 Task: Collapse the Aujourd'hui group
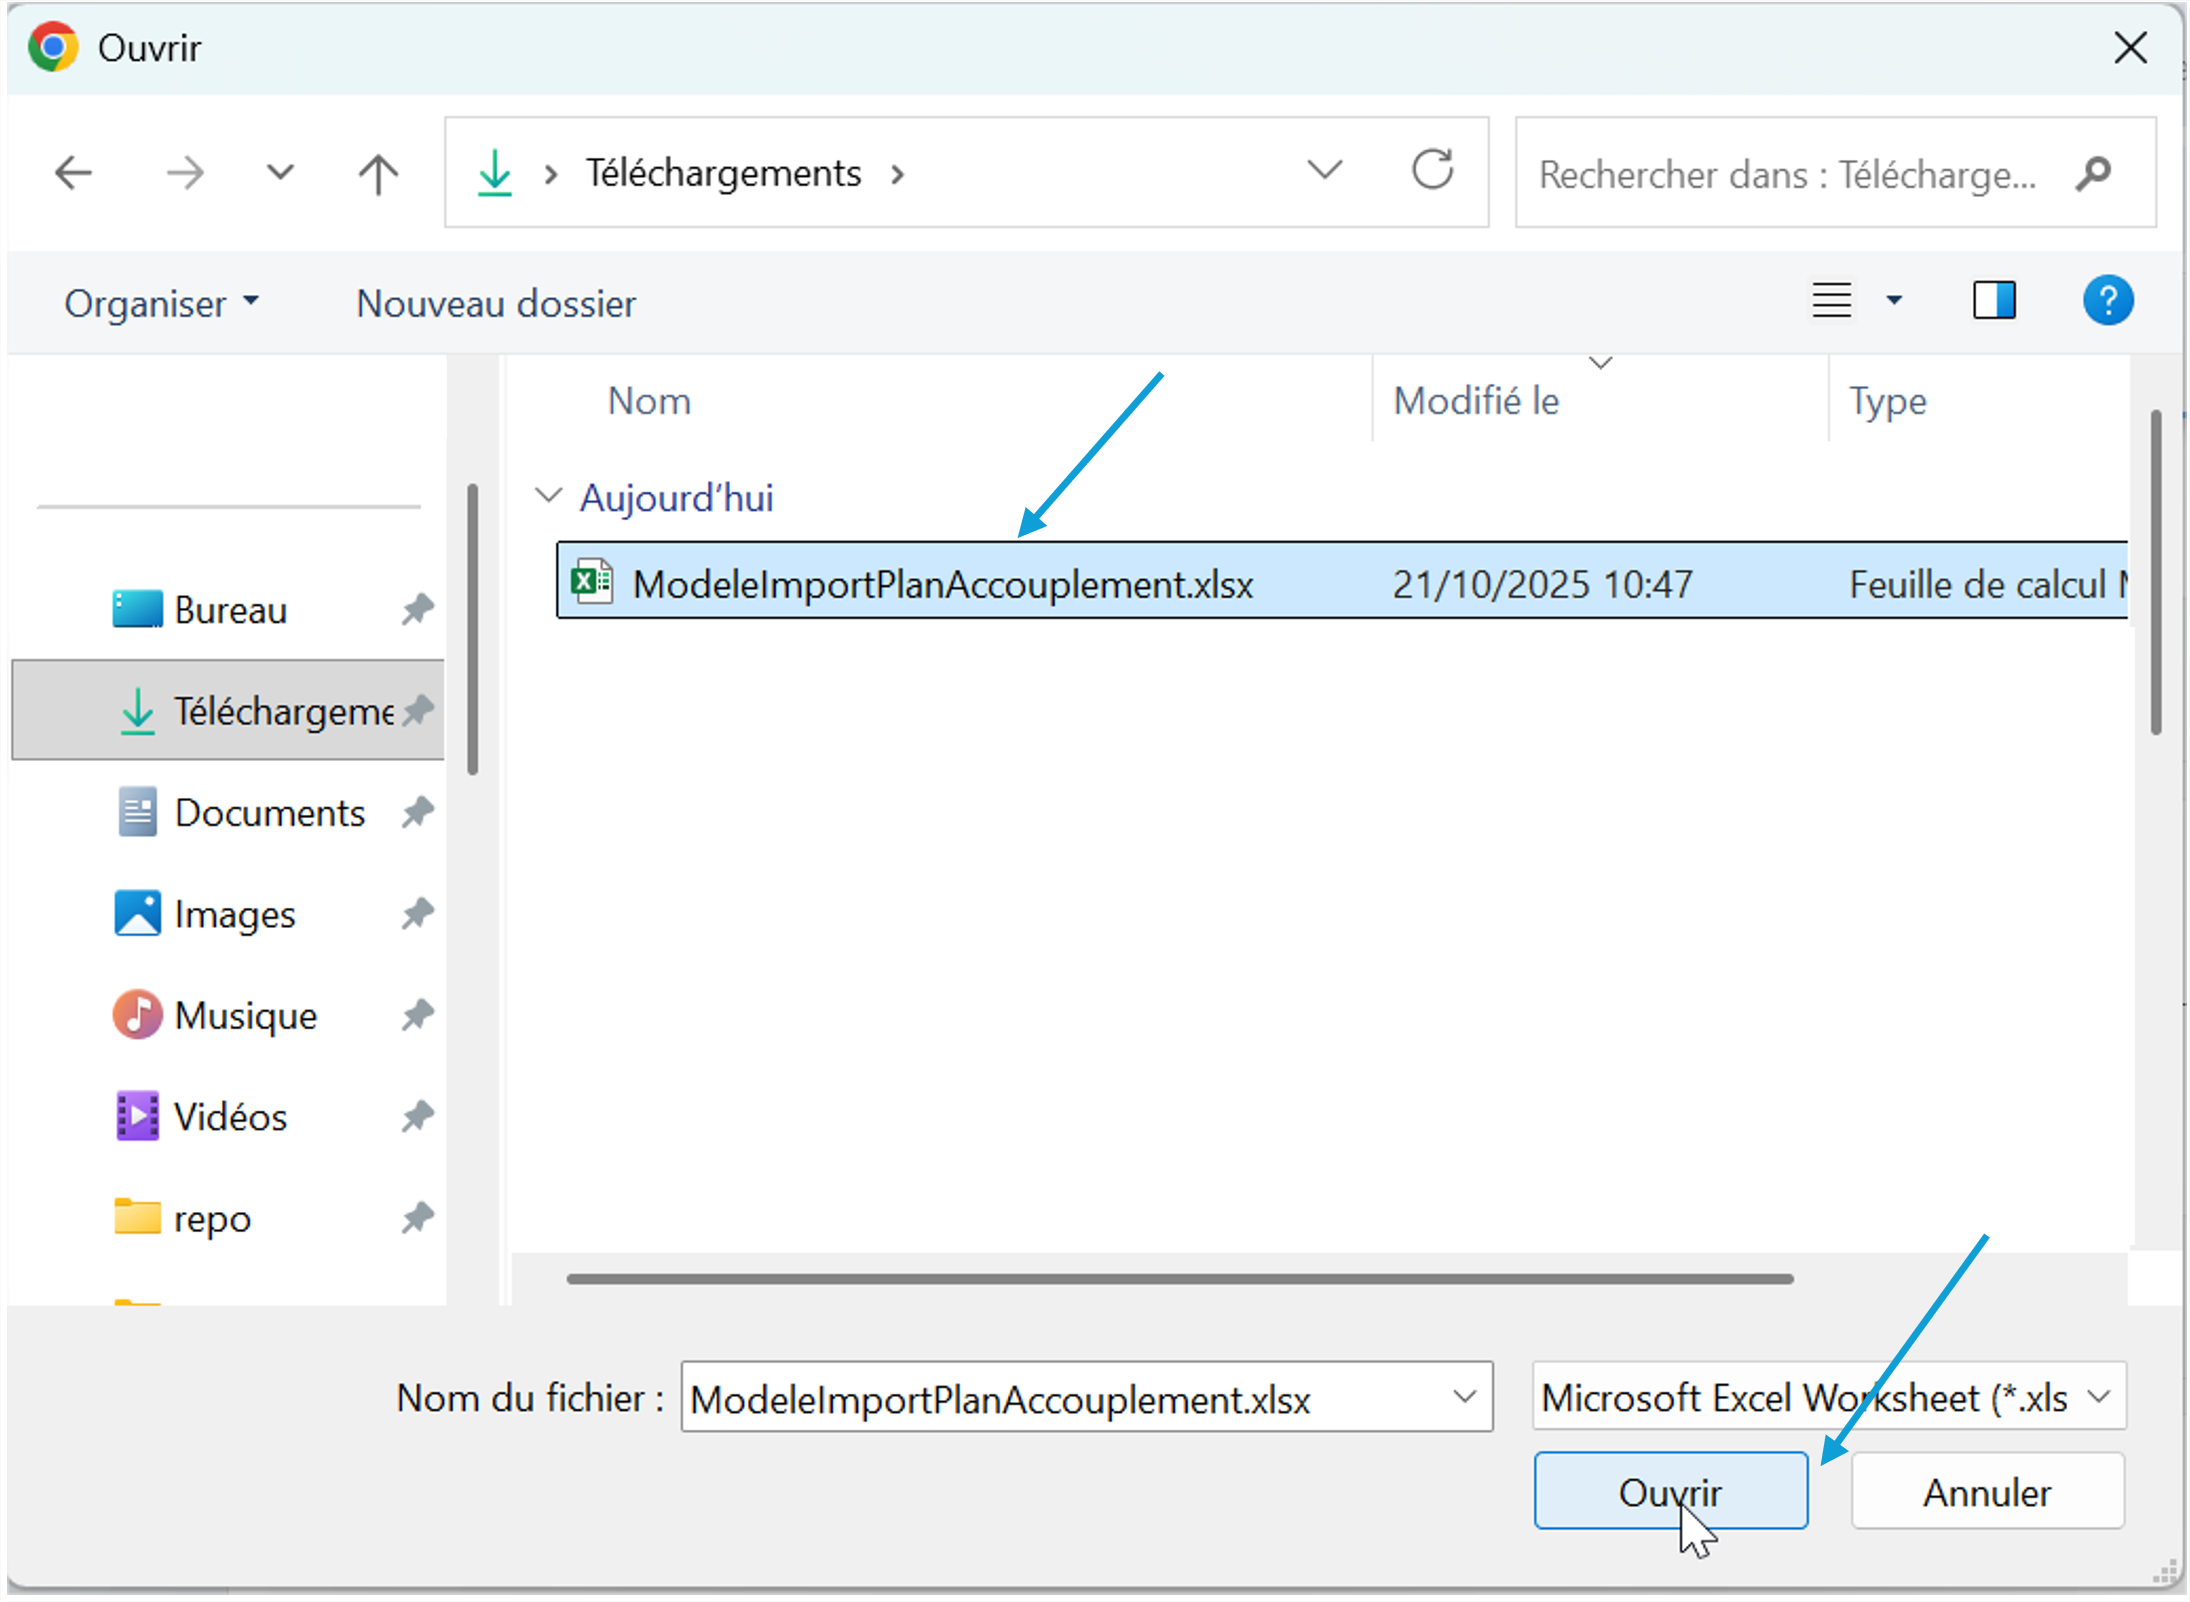point(548,496)
